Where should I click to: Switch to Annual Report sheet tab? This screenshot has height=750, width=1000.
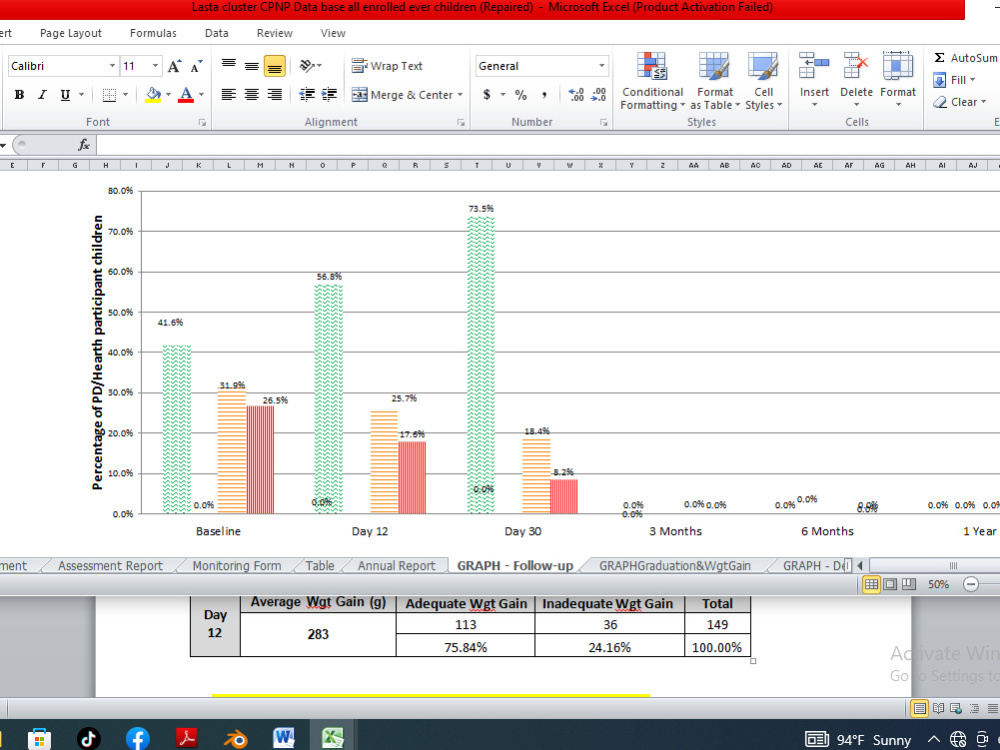coord(396,566)
